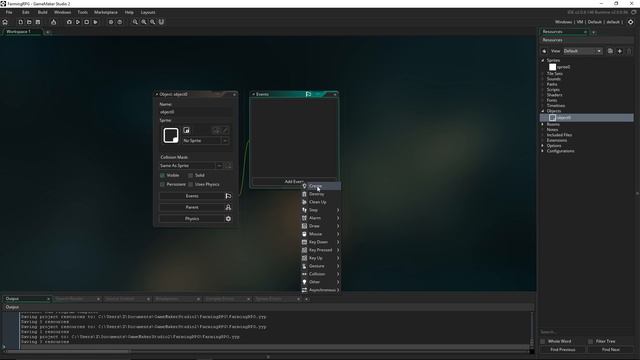Click the new group folder icon in Resources
Viewport: 640px width, 360px height.
click(610, 51)
